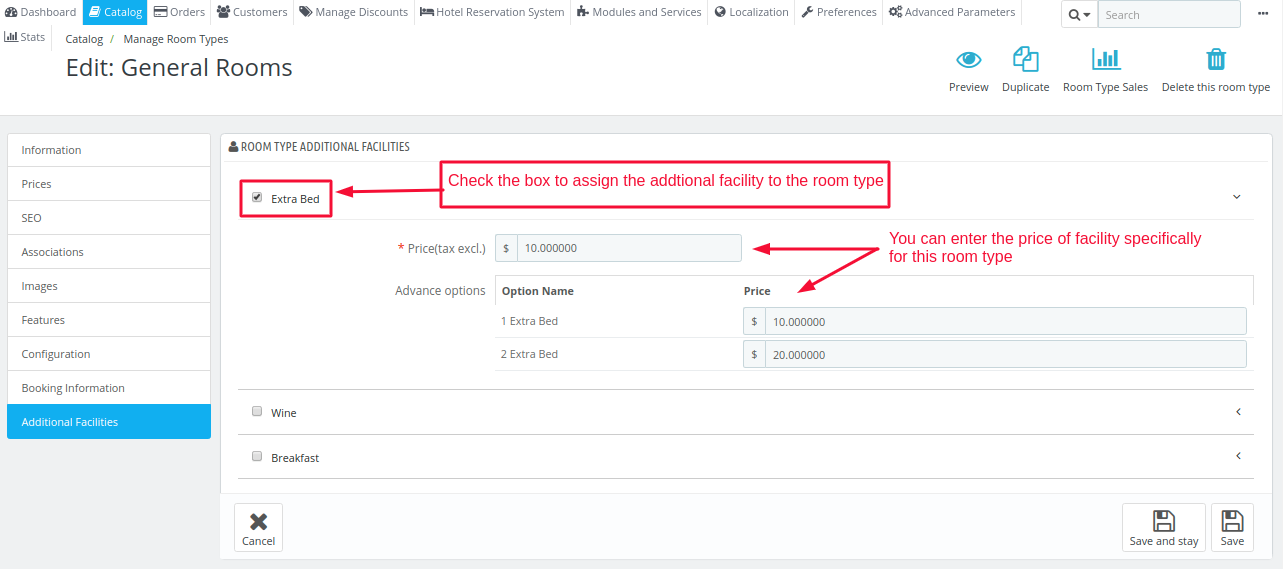Click the Price(tax excl.) input field
This screenshot has width=1283, height=569.
click(x=629, y=248)
